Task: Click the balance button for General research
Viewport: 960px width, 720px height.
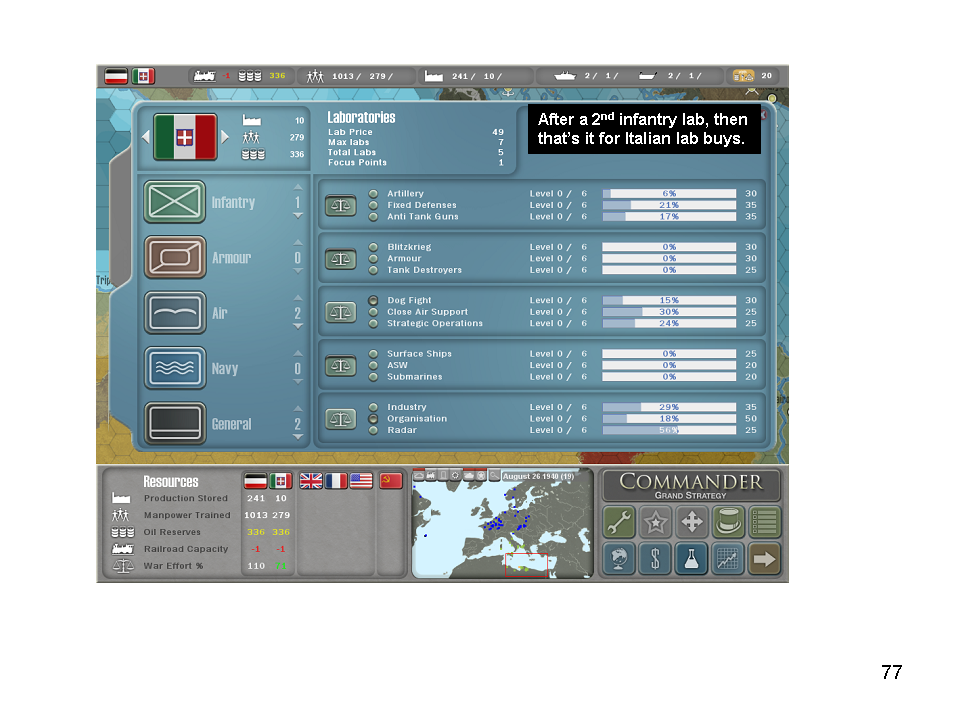Action: click(x=341, y=419)
